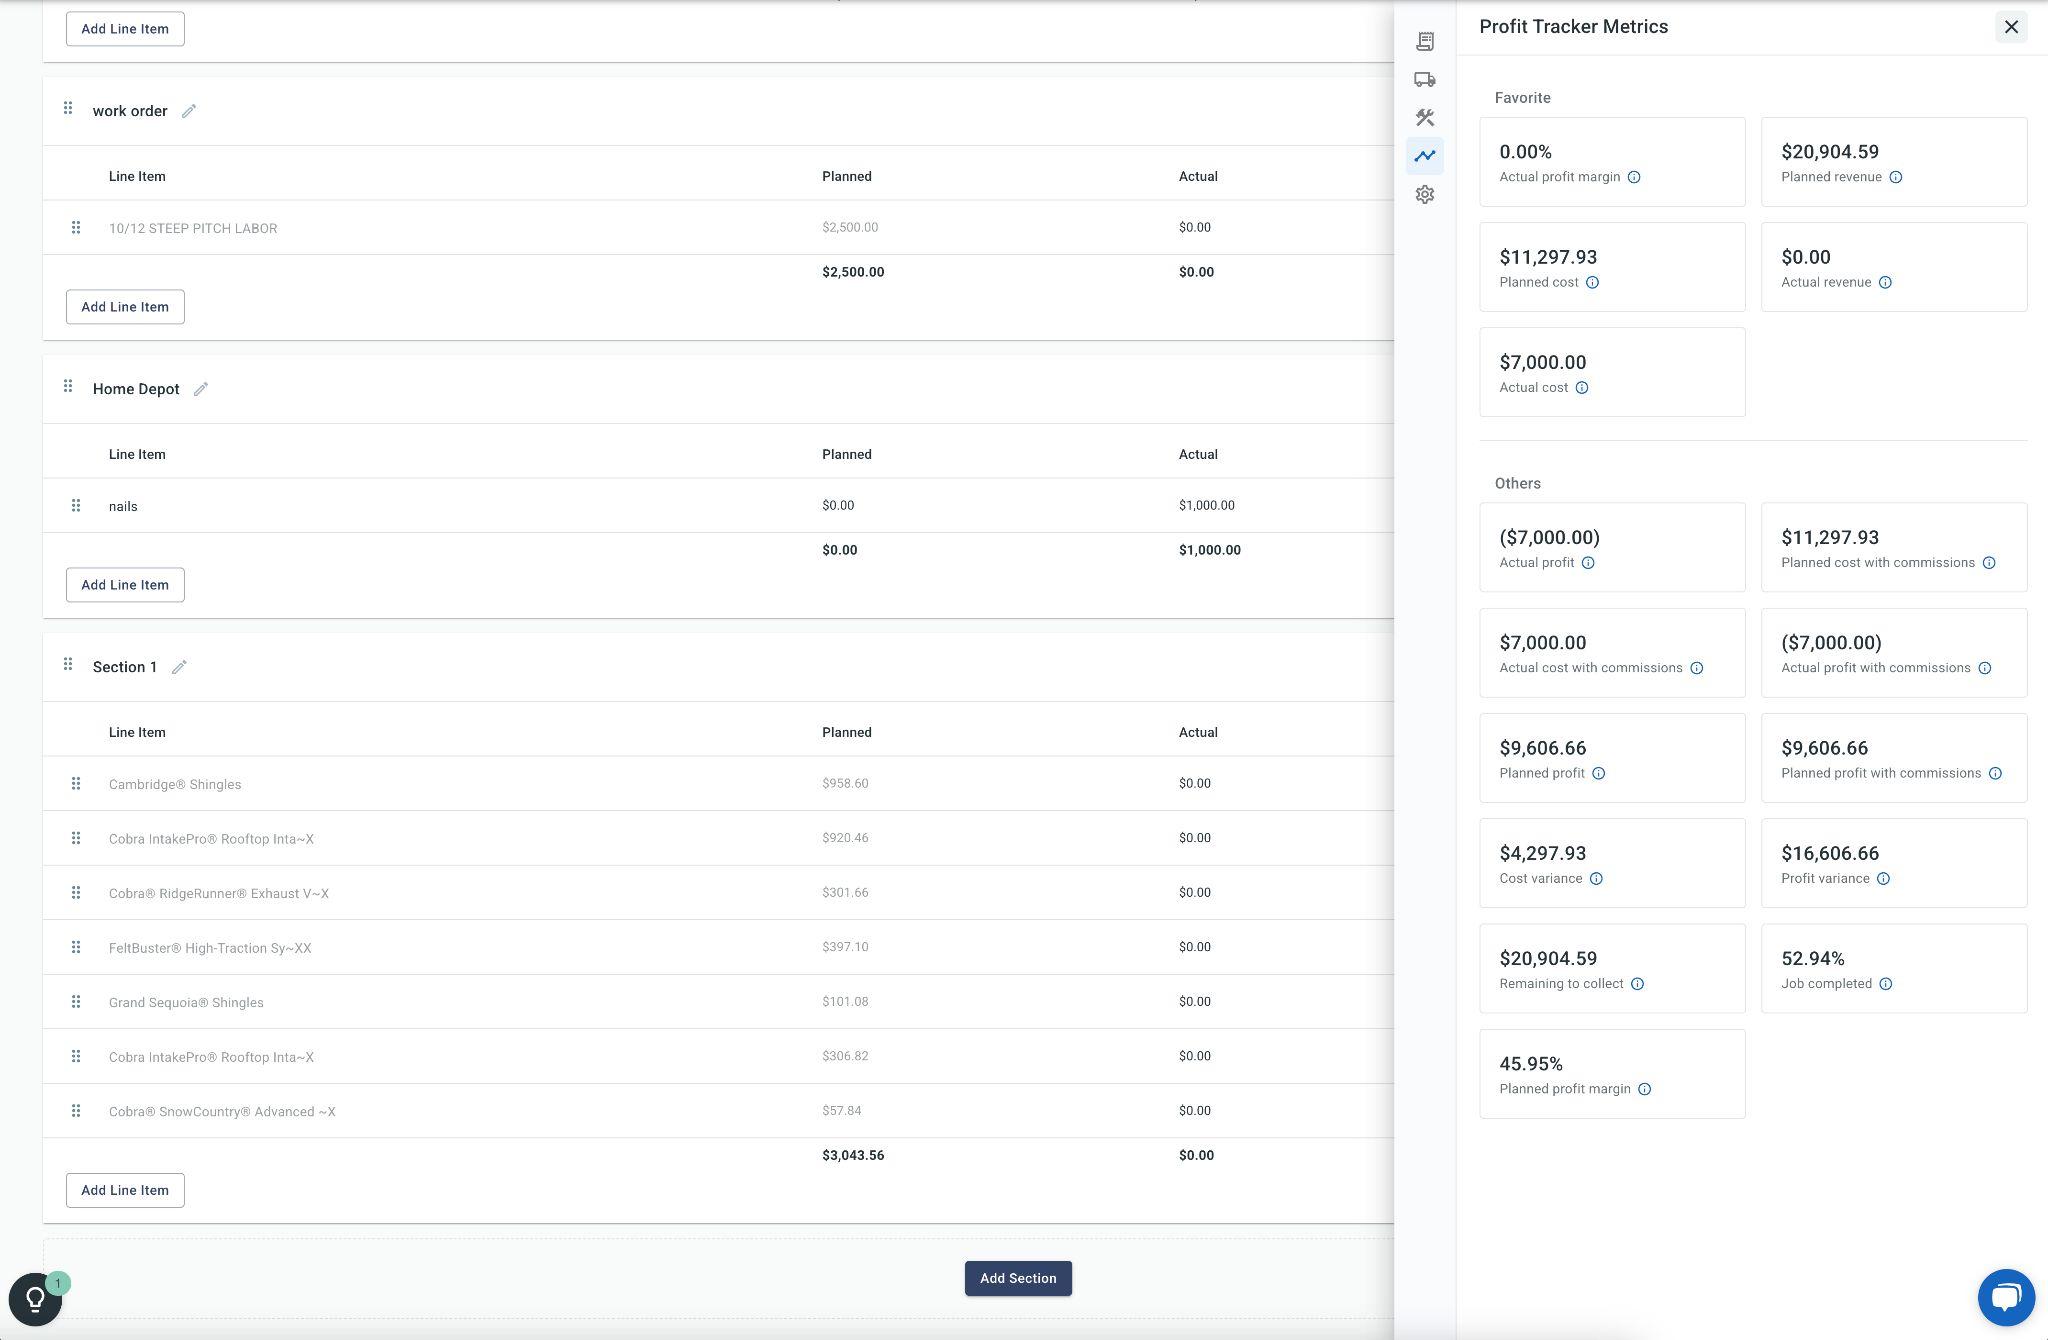Viewport: 2048px width, 1340px height.
Task: Add Line Item under Section 1
Action: pos(125,1190)
